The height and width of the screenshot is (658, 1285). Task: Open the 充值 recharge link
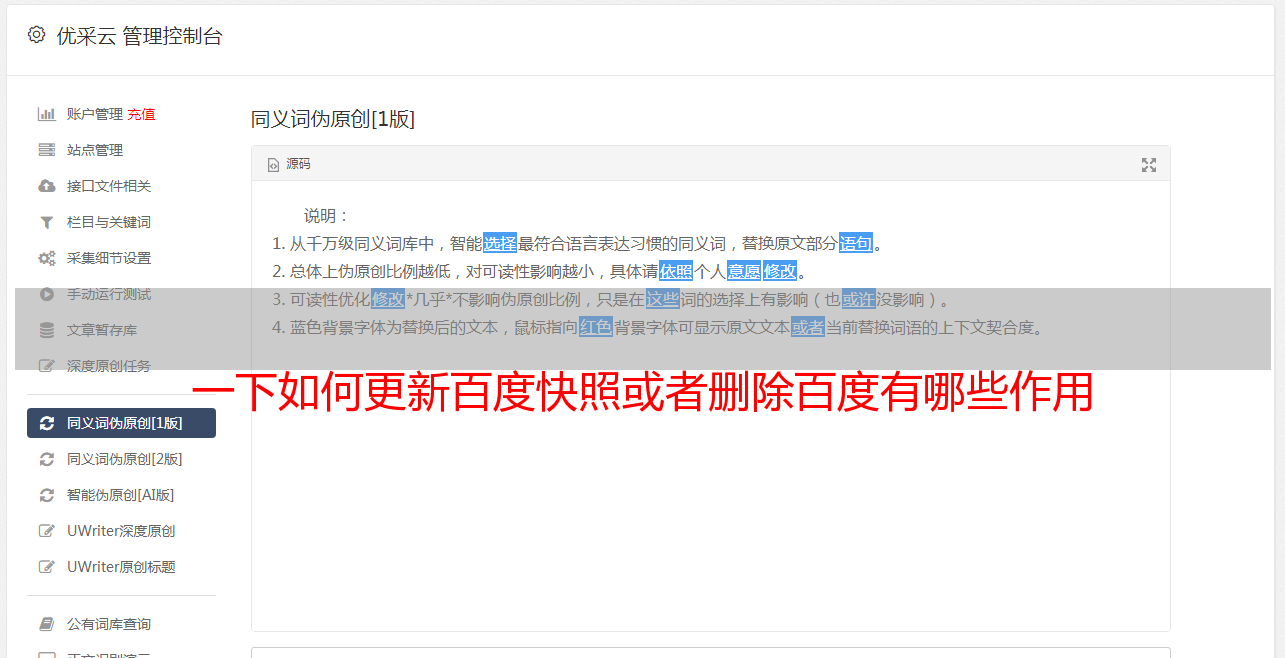click(141, 114)
